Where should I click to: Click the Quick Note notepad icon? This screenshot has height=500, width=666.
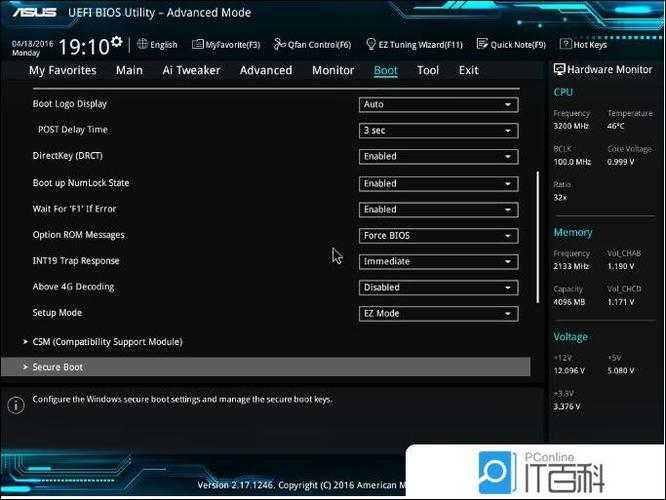click(x=482, y=44)
